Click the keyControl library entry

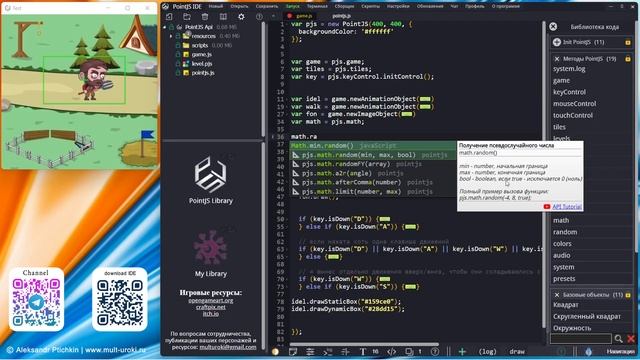[x=569, y=92]
